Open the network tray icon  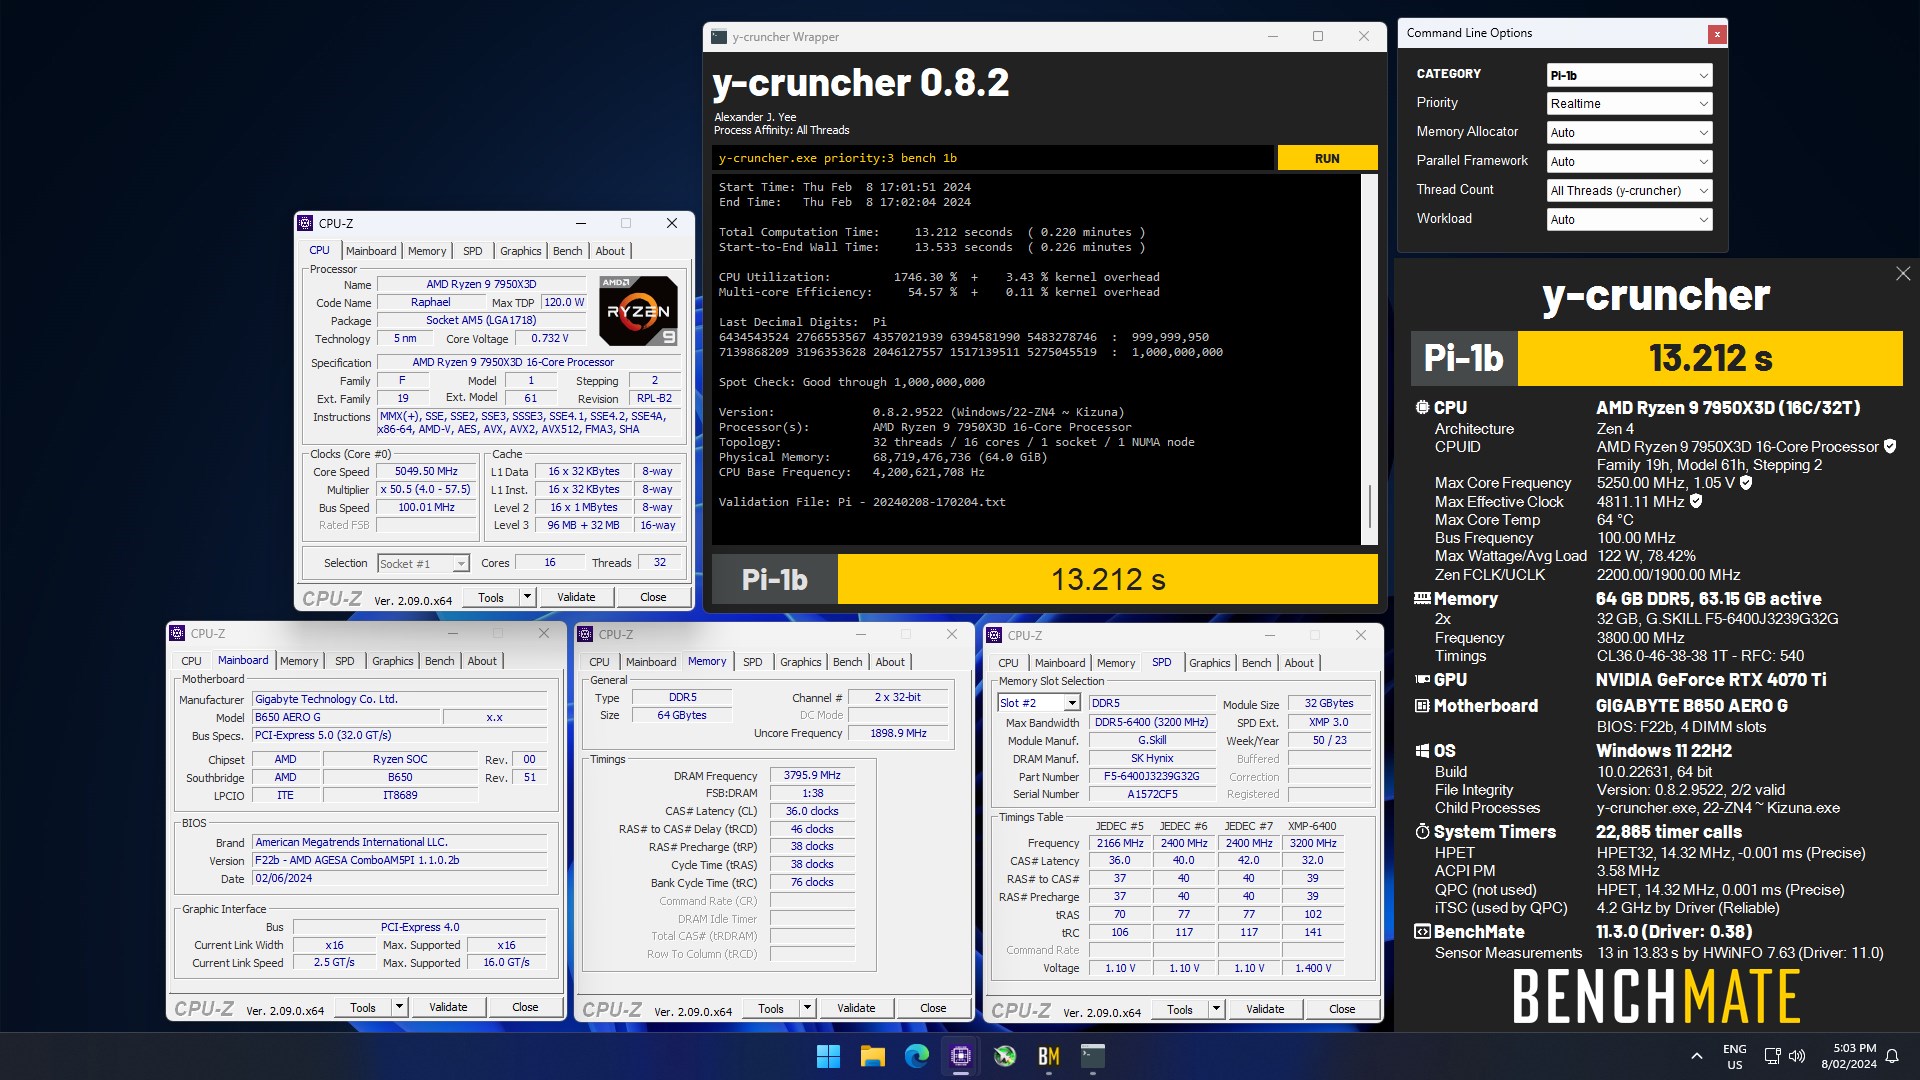click(1772, 1056)
